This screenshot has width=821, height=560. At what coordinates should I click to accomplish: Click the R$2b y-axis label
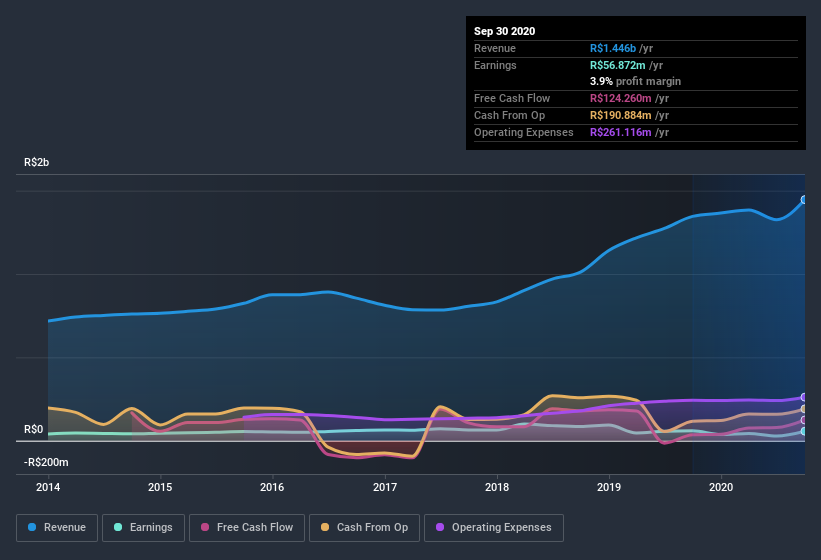37,162
